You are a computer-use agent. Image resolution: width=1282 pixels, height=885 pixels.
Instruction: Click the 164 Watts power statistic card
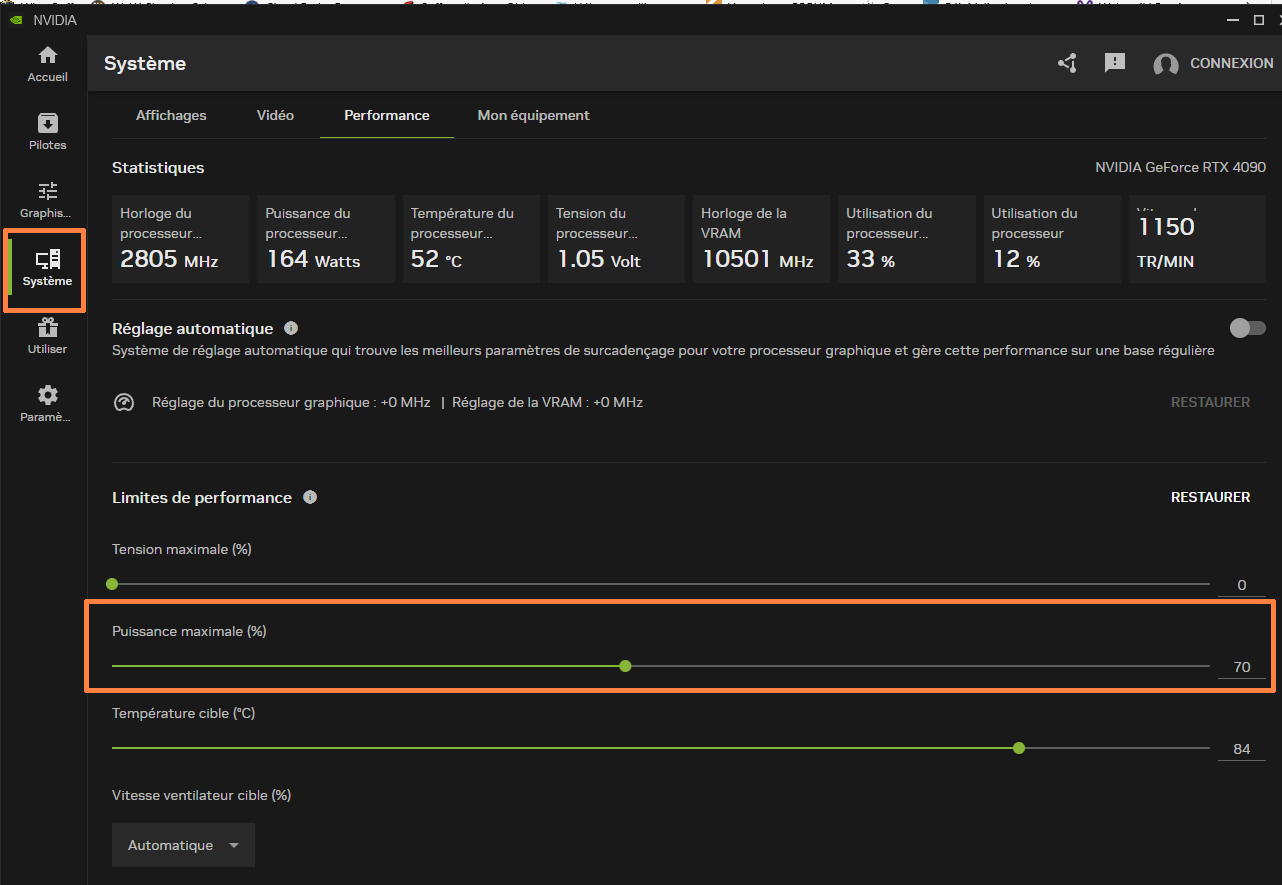[326, 239]
